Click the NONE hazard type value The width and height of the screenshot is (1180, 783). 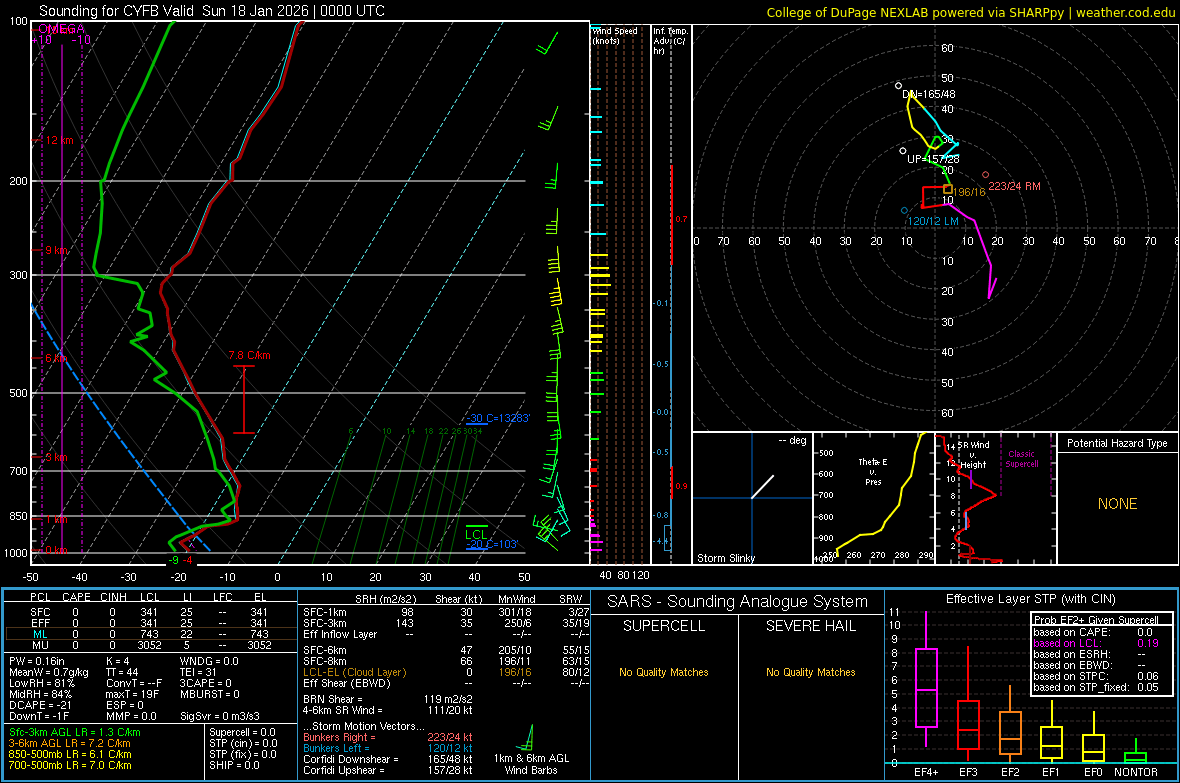coord(1117,504)
